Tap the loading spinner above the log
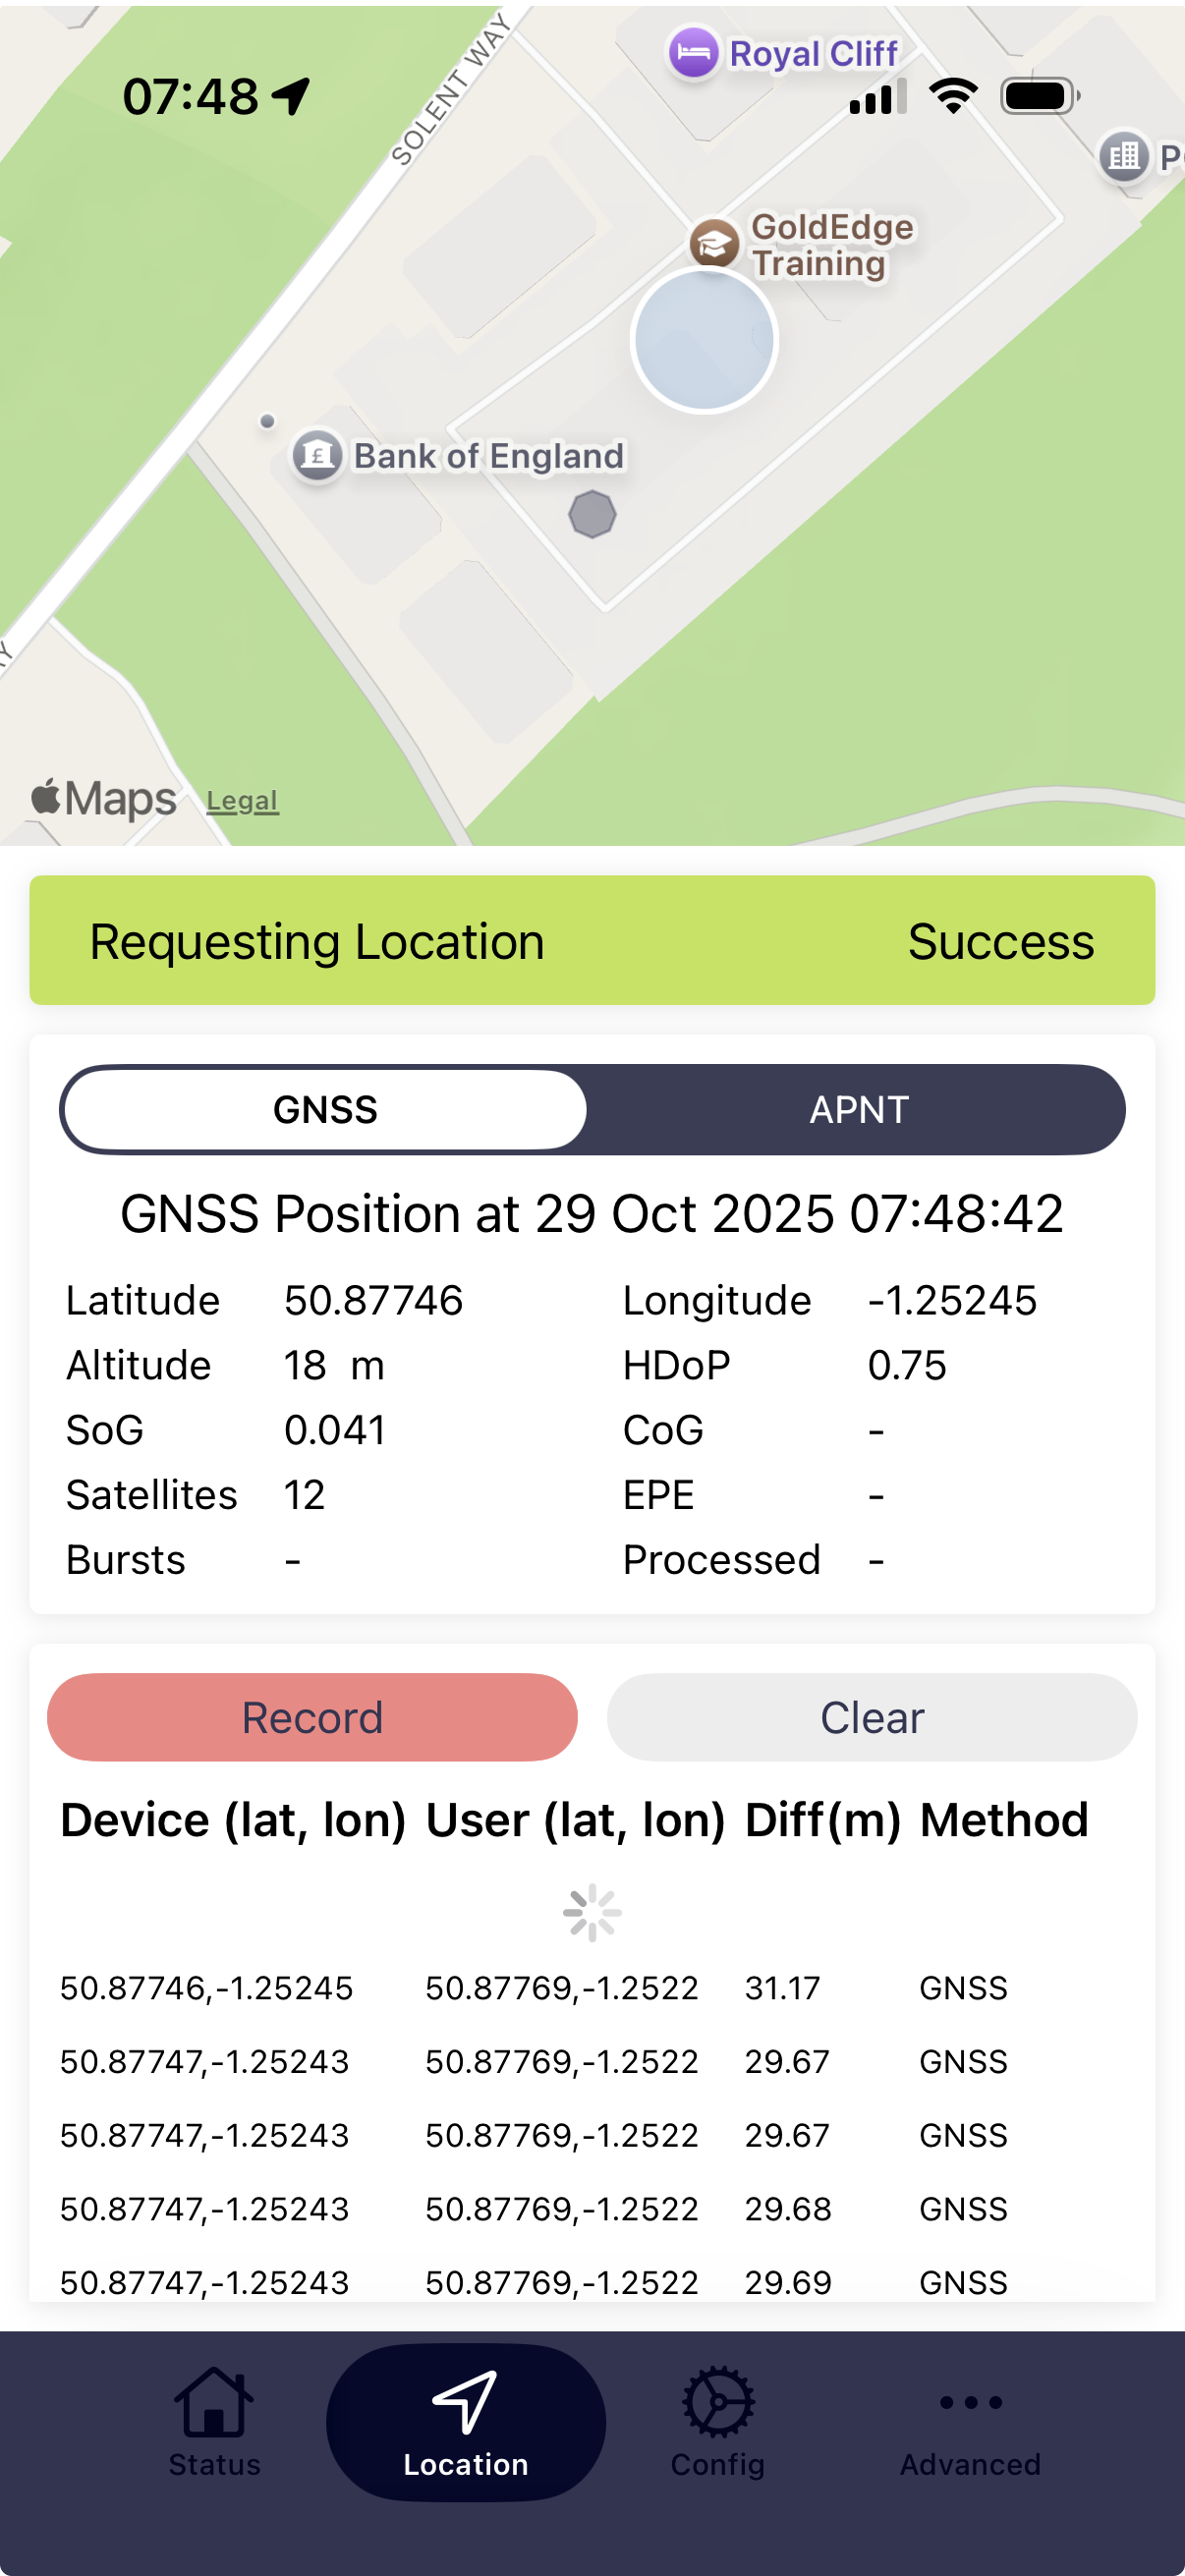This screenshot has width=1185, height=2576. point(592,1912)
